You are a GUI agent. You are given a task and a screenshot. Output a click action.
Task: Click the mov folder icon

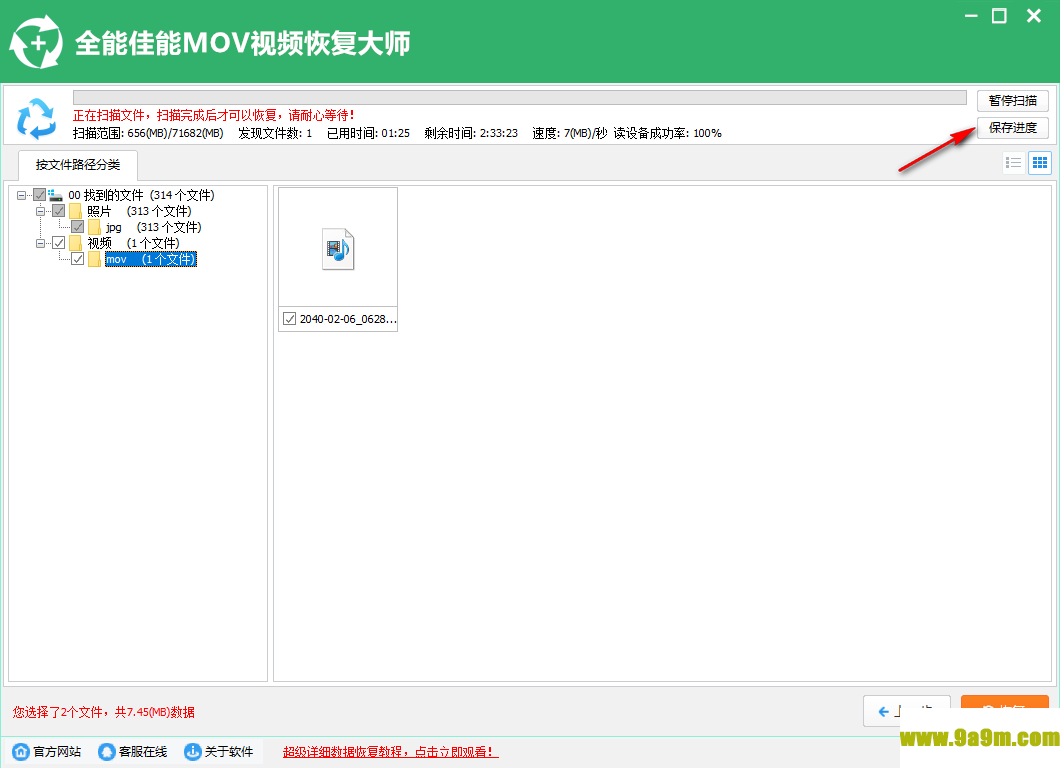pyautogui.click(x=95, y=260)
